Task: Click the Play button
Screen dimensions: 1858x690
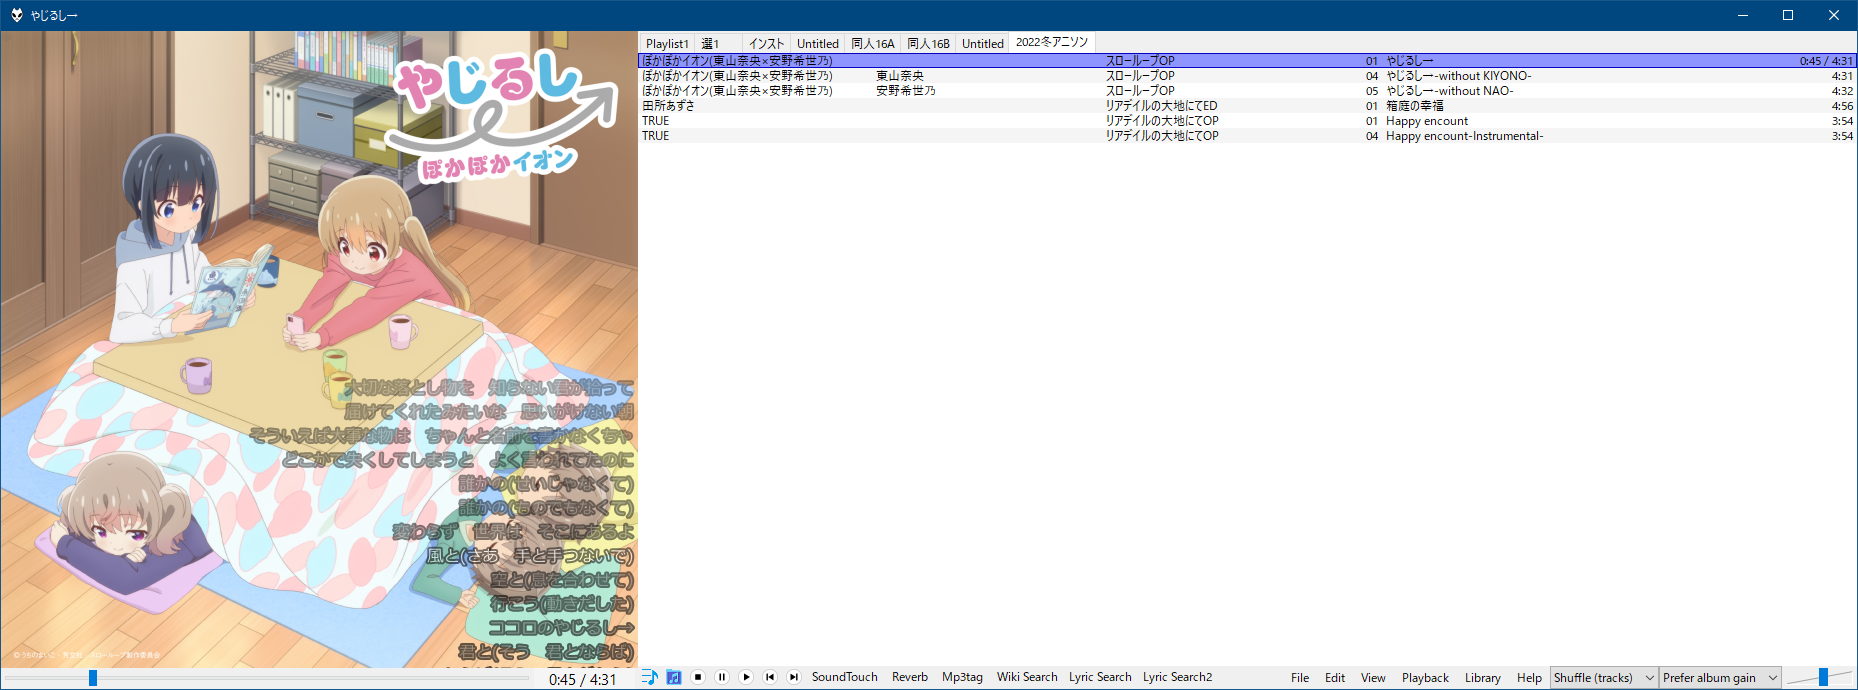Action: (x=746, y=677)
